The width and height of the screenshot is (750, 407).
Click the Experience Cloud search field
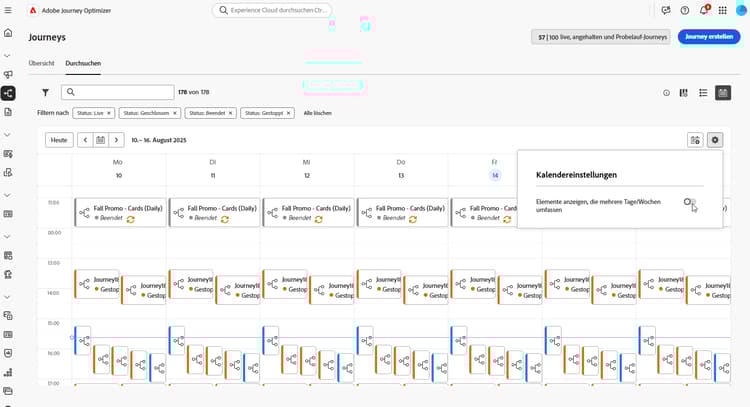point(272,10)
